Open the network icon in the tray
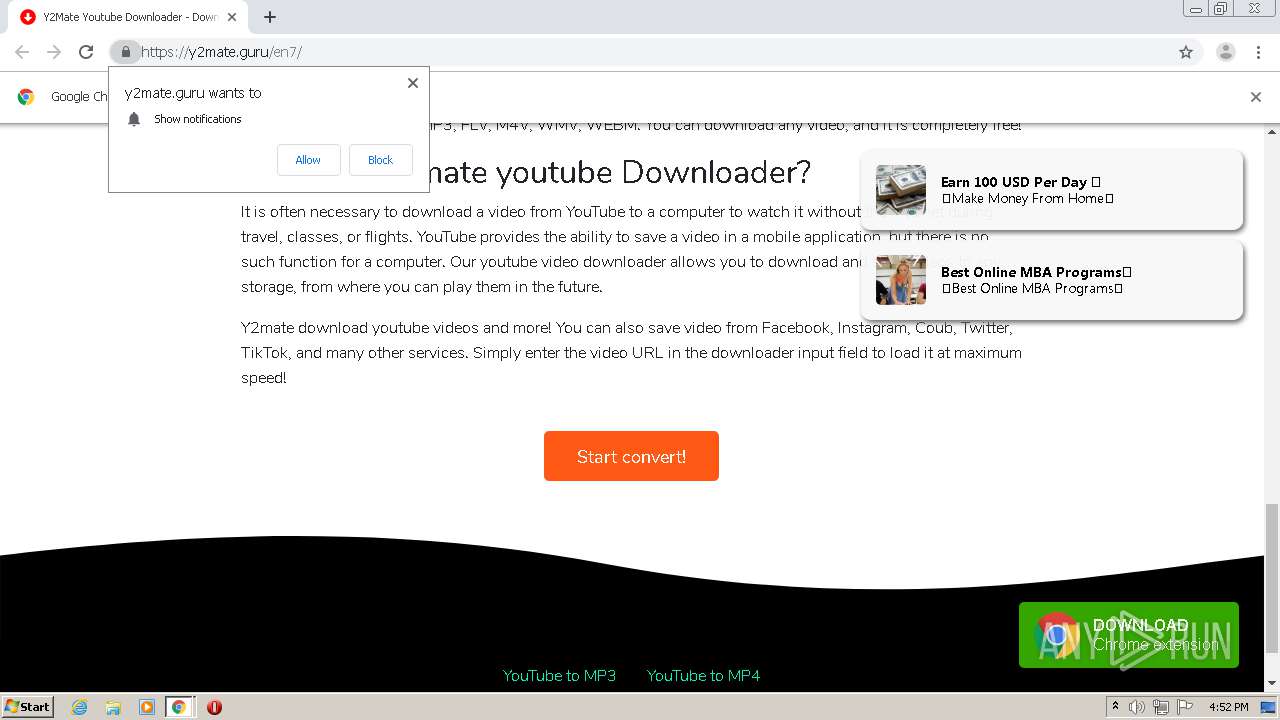 [1160, 707]
